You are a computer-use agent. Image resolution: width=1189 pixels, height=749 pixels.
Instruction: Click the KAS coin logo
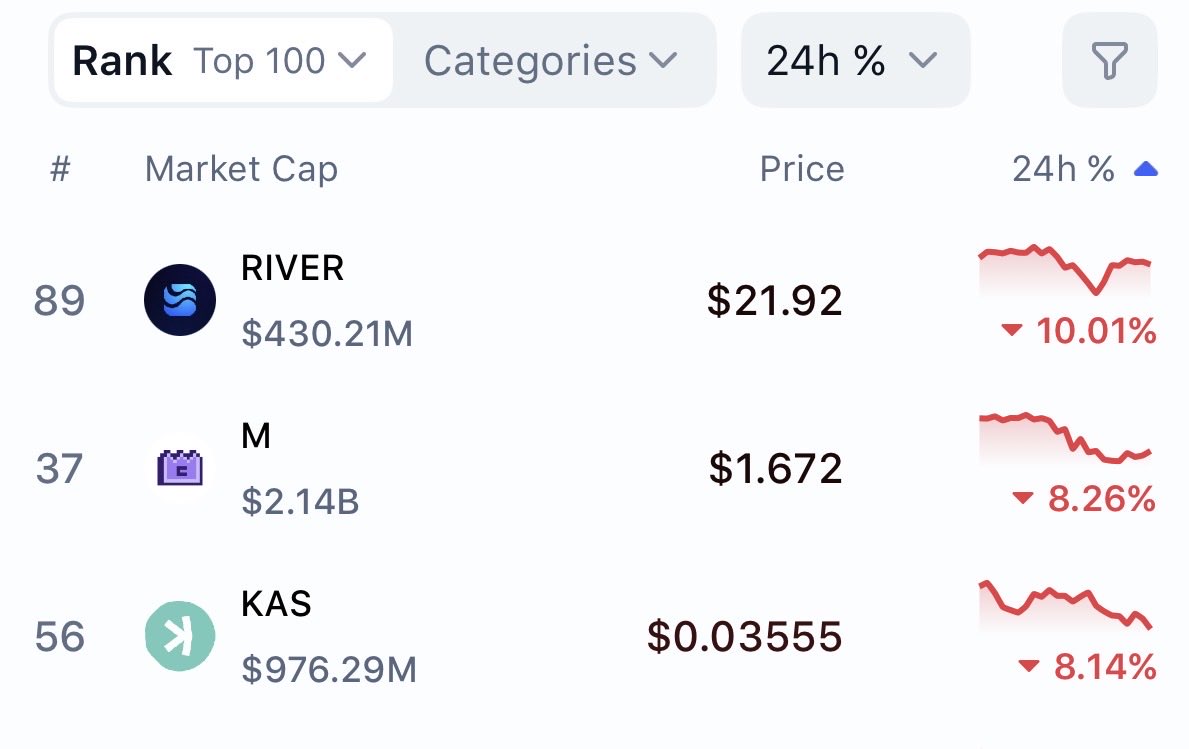(x=180, y=636)
